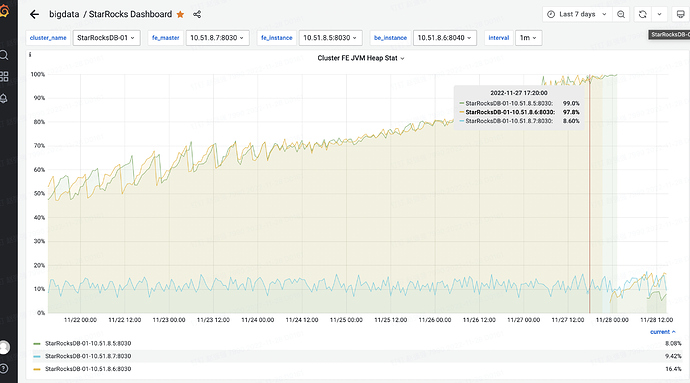Image resolution: width=690 pixels, height=383 pixels.
Task: Open the share dashboard icon
Action: point(197,15)
